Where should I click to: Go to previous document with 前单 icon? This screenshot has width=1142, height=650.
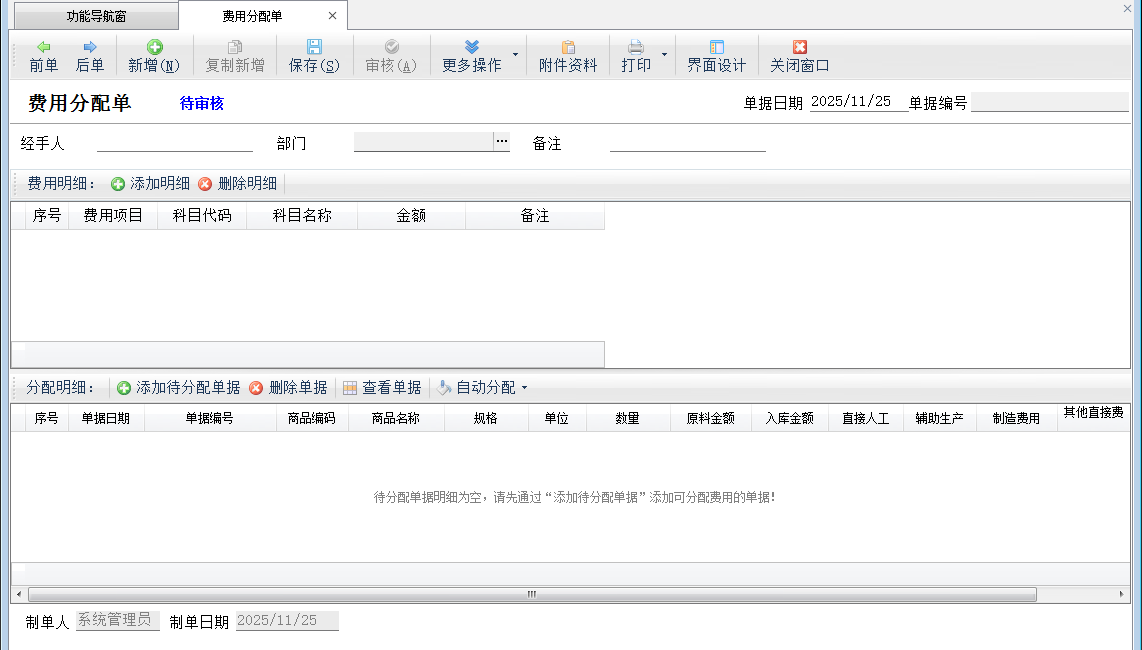43,47
